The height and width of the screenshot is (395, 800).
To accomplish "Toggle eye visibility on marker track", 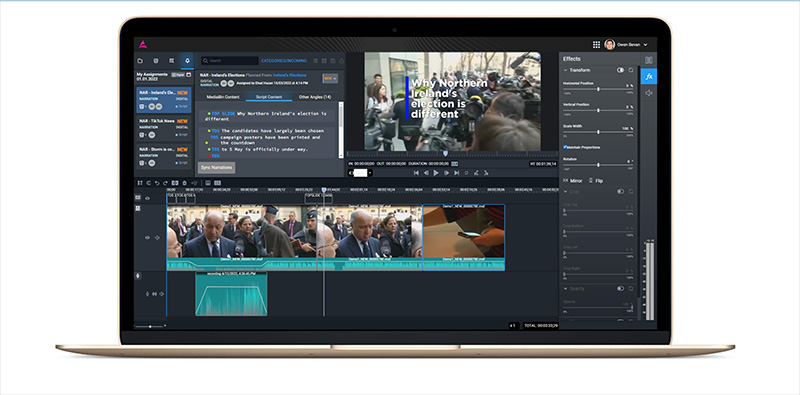I will 147,198.
